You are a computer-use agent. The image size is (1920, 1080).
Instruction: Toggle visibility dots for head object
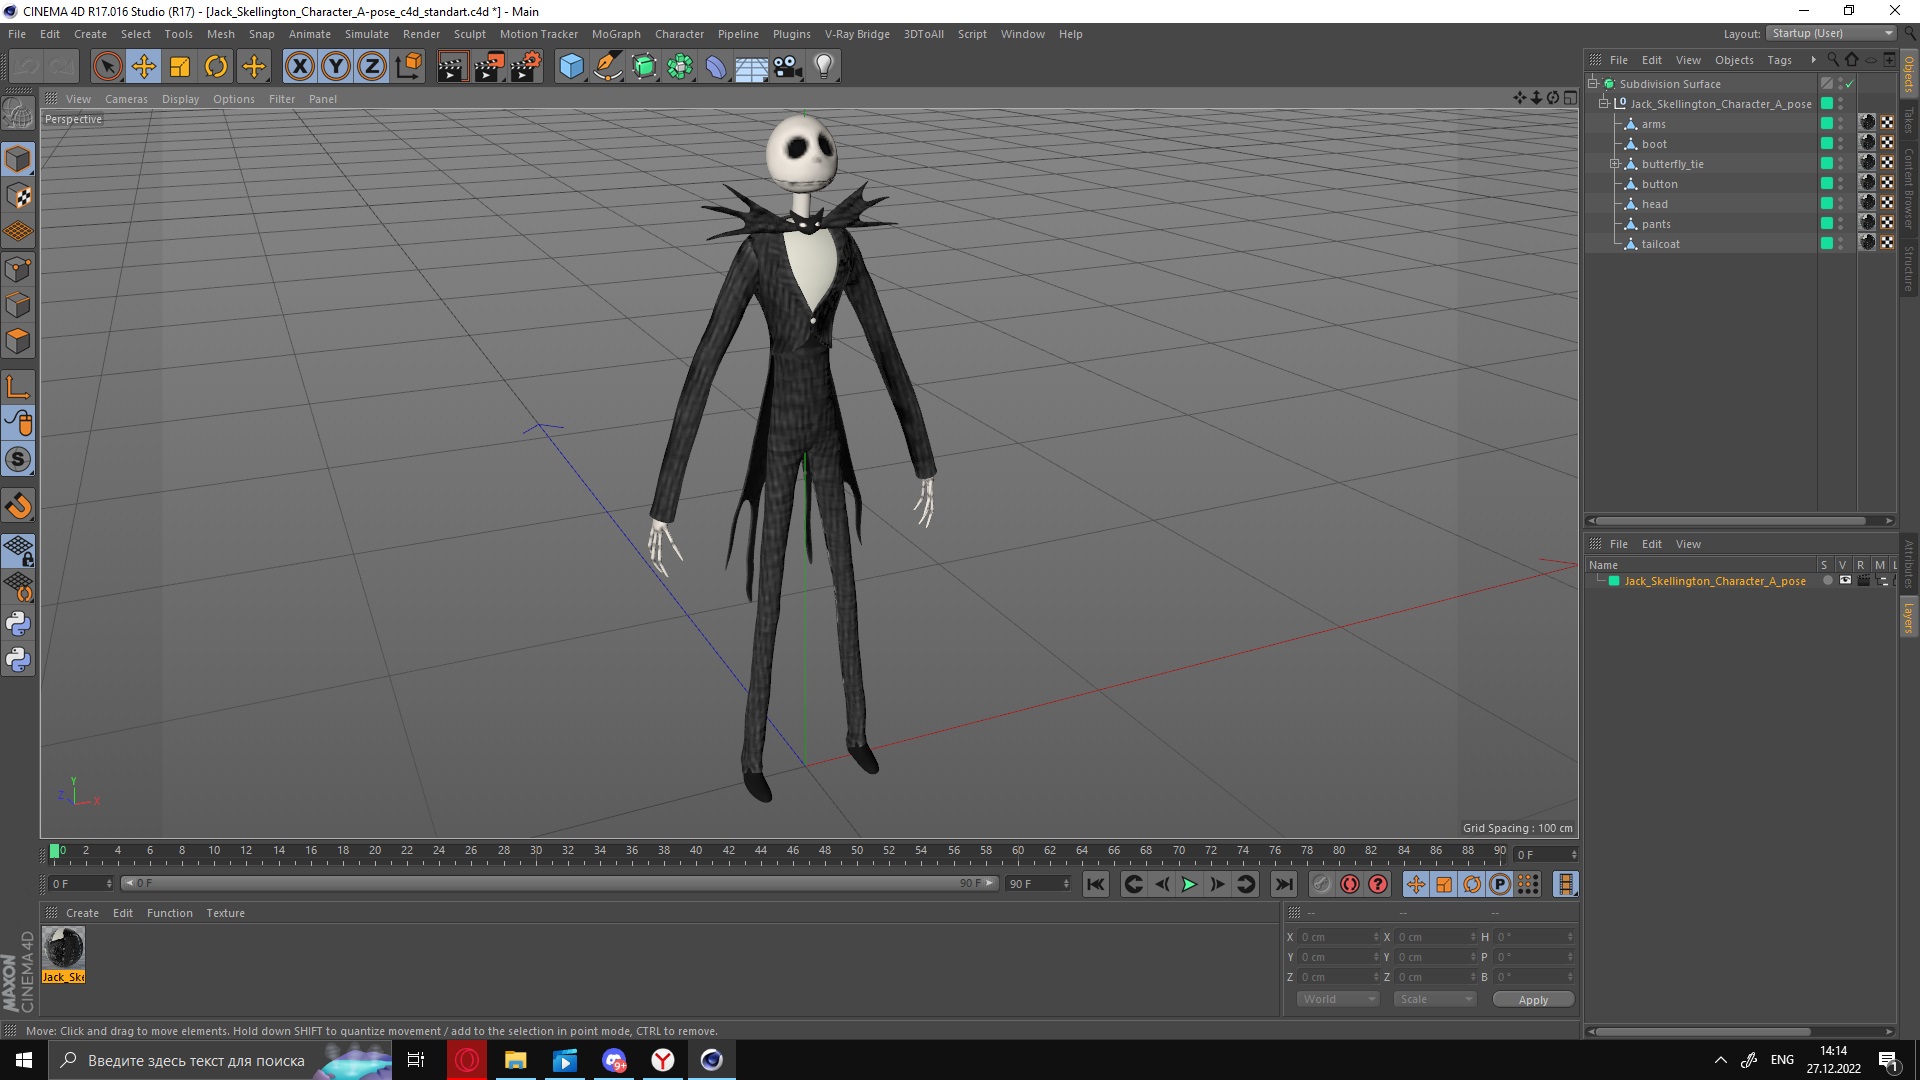coord(1840,204)
